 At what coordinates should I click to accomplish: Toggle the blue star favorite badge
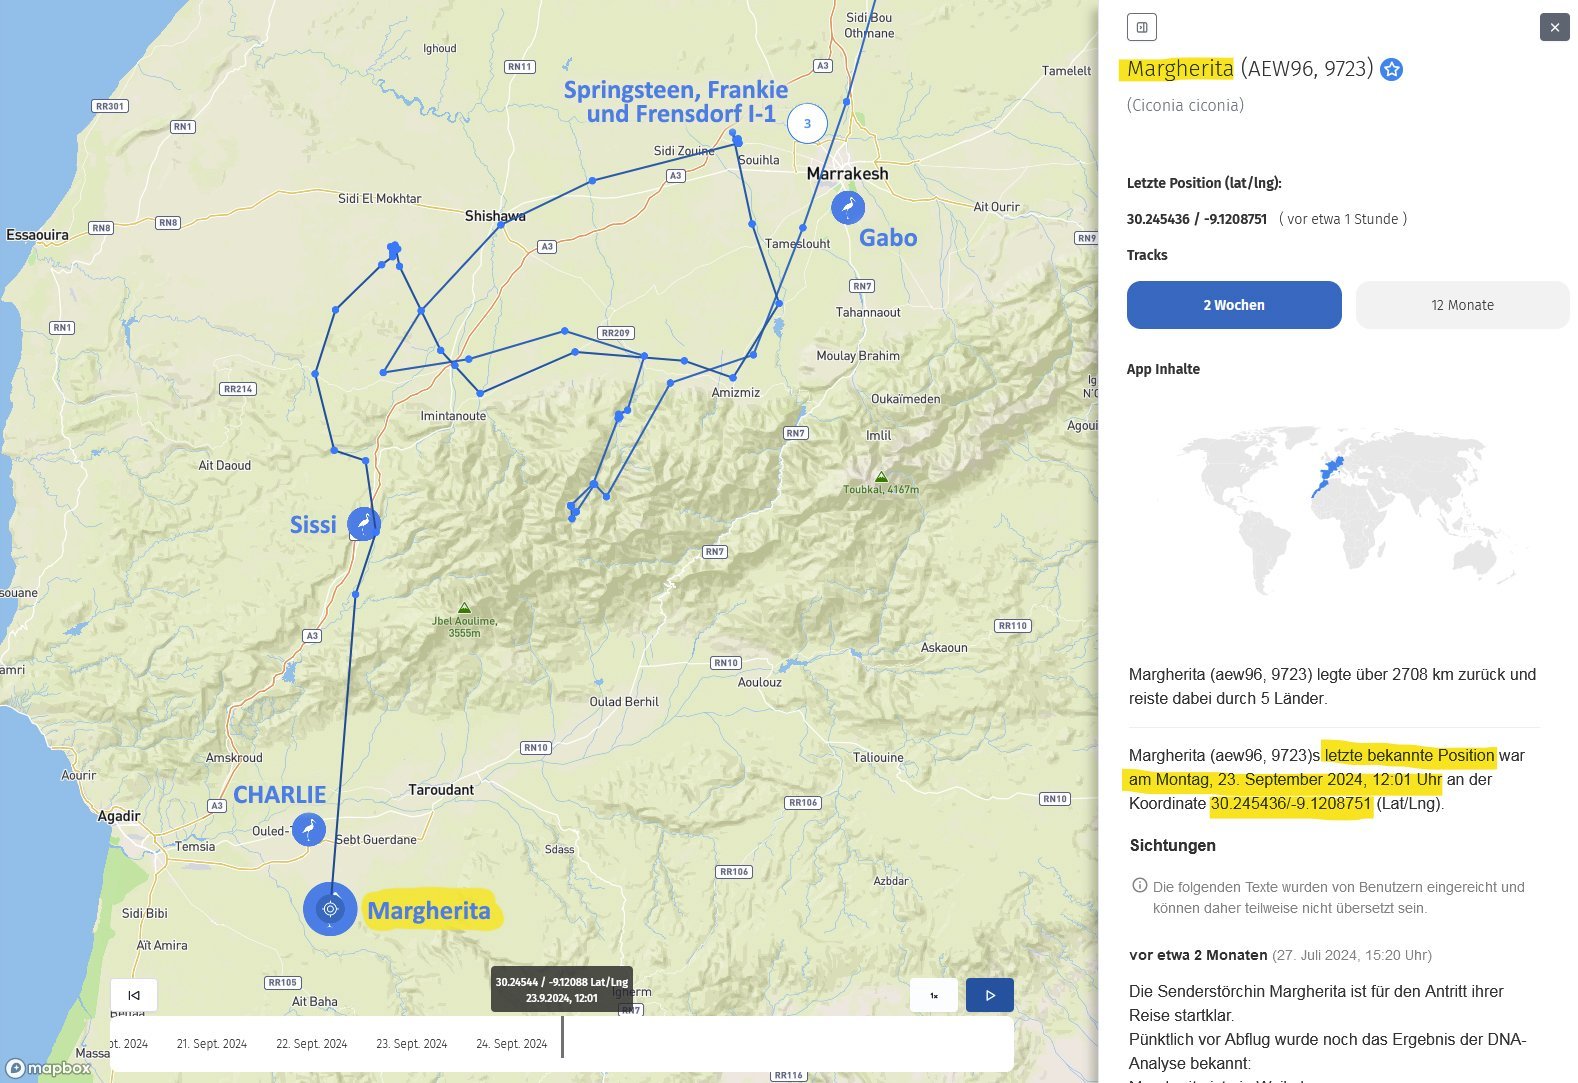tap(1391, 69)
